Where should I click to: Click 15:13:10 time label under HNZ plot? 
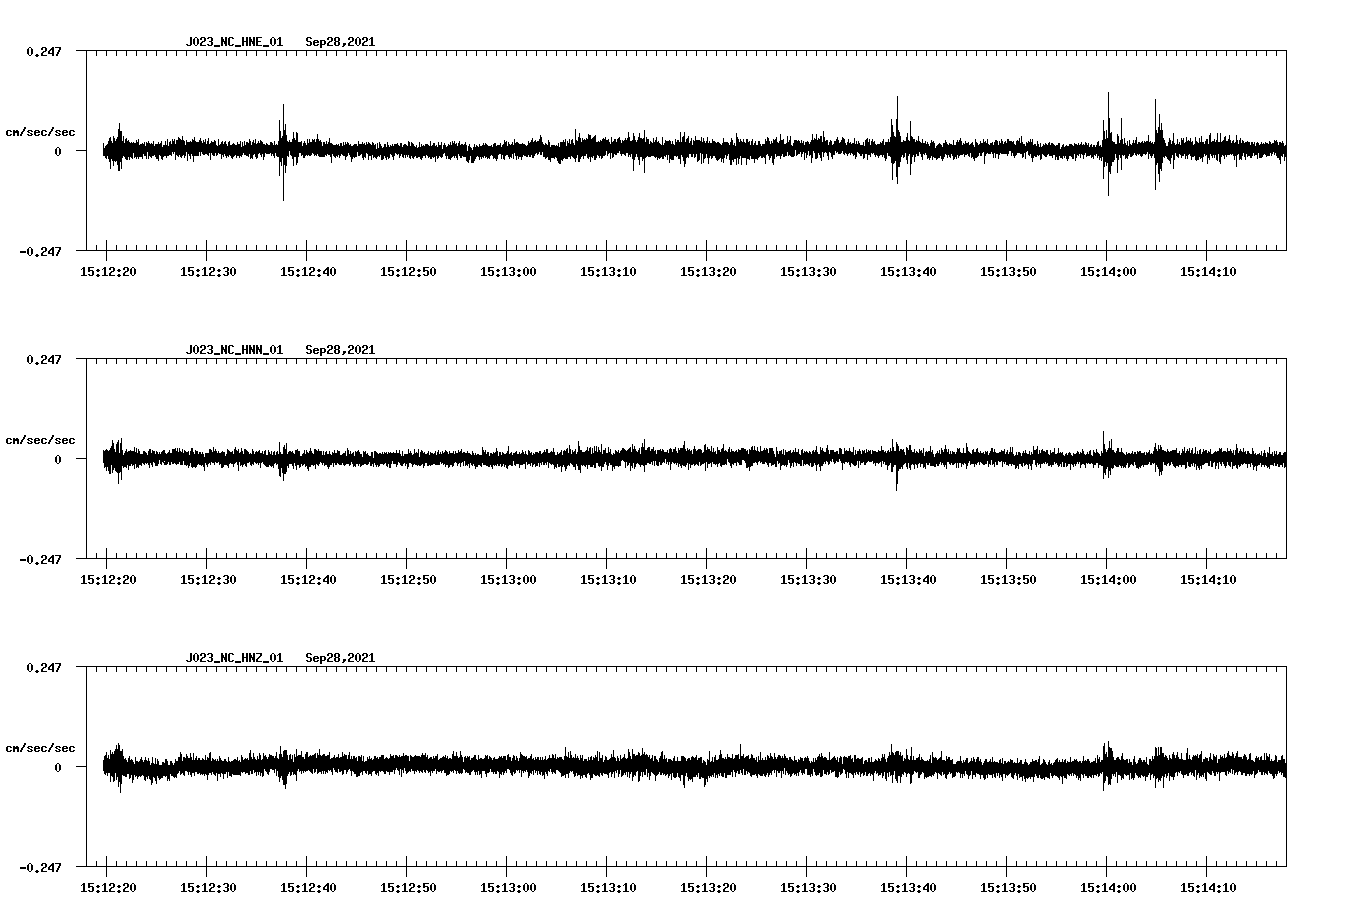608,888
